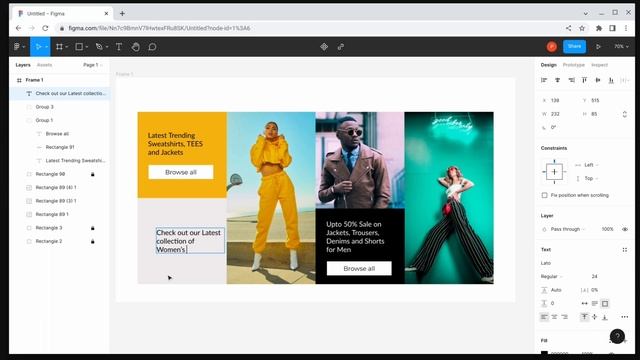This screenshot has height=360, width=640.
Task: Set text align center
Action: coord(554,317)
